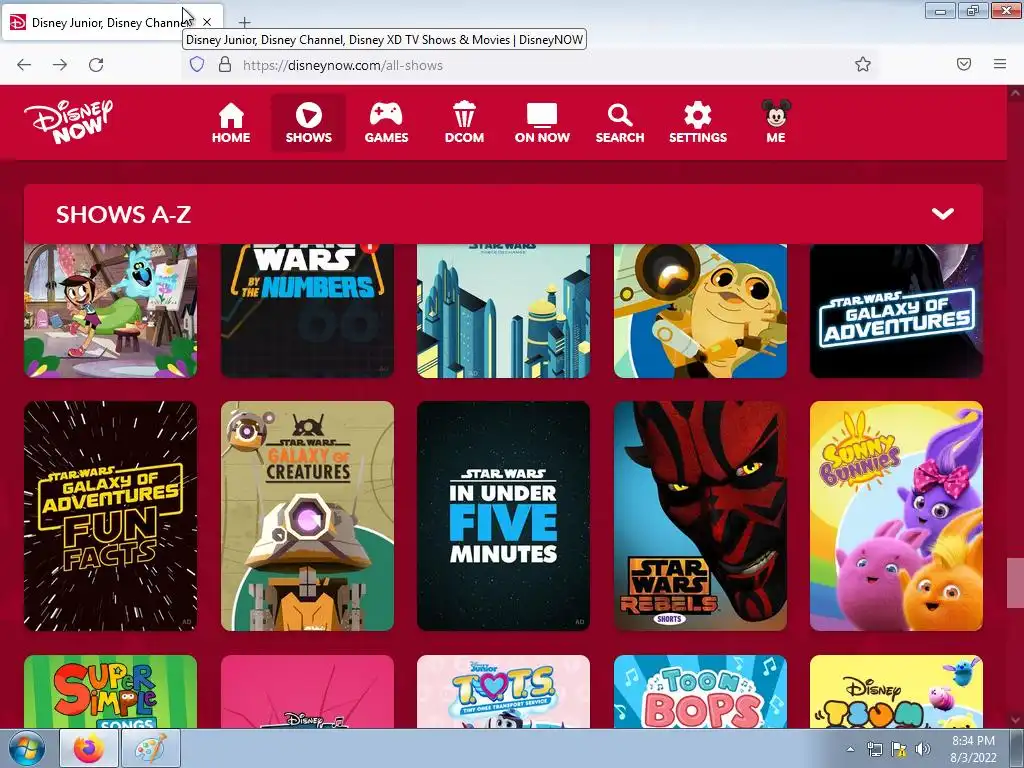The height and width of the screenshot is (768, 1024).
Task: Open Super Simple Songs show
Action: (110, 692)
